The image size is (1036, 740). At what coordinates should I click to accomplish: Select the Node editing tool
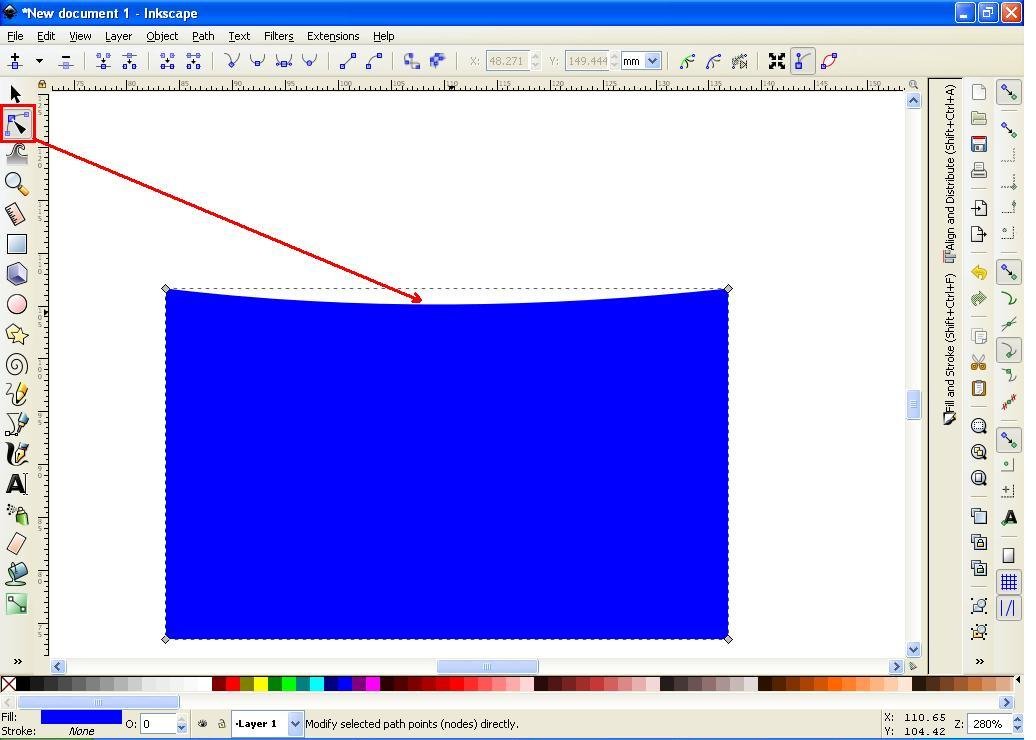coord(16,122)
